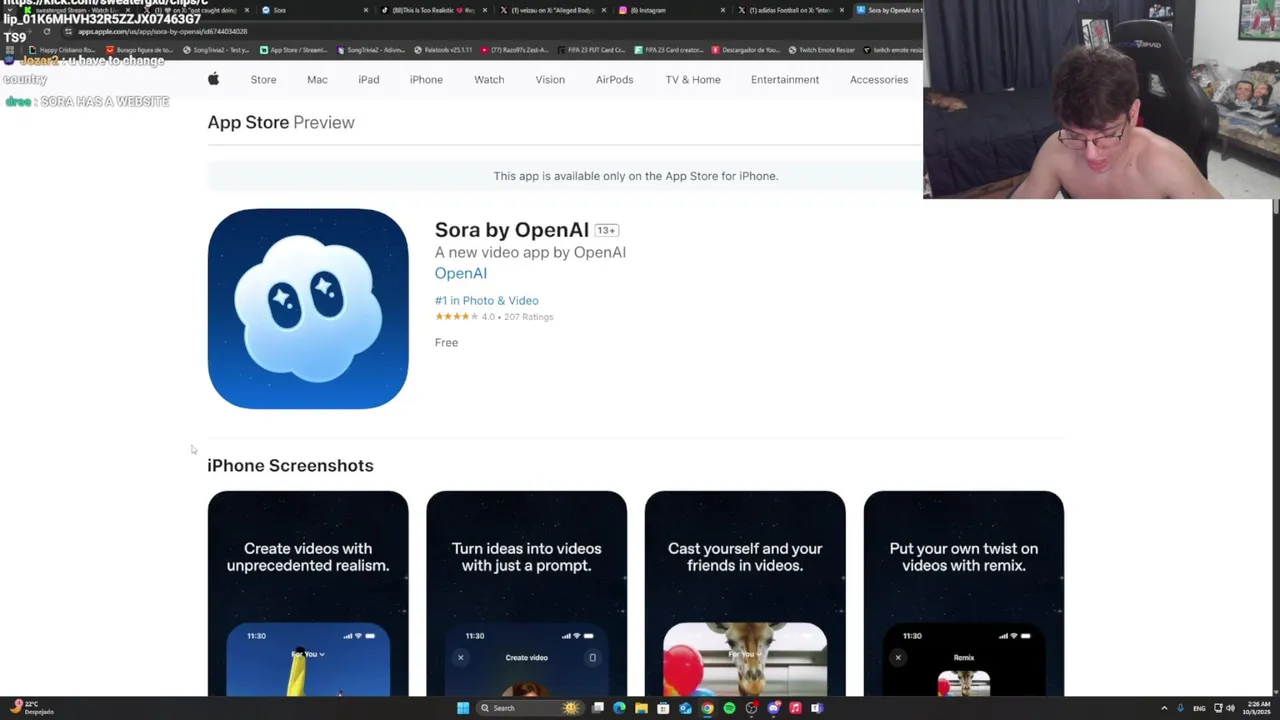Open Microsoft Teams from the taskbar

pos(817,708)
